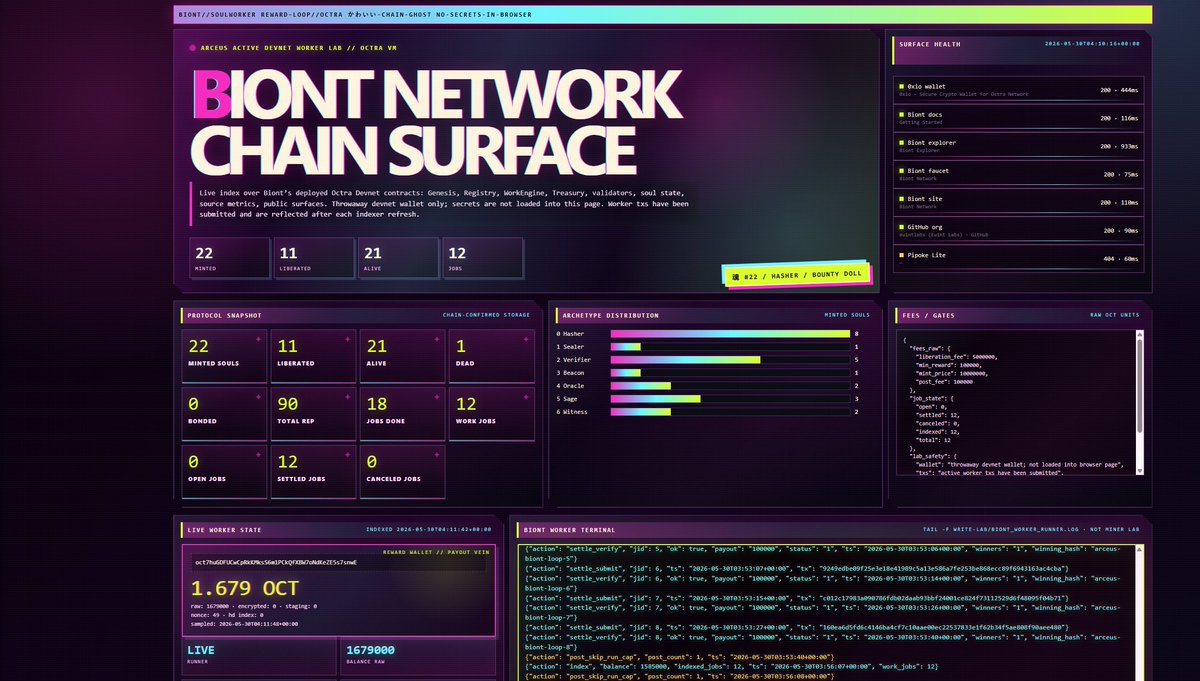Click the Biont Worker Terminal heading
This screenshot has height=681, width=1200.
pyautogui.click(x=570, y=530)
